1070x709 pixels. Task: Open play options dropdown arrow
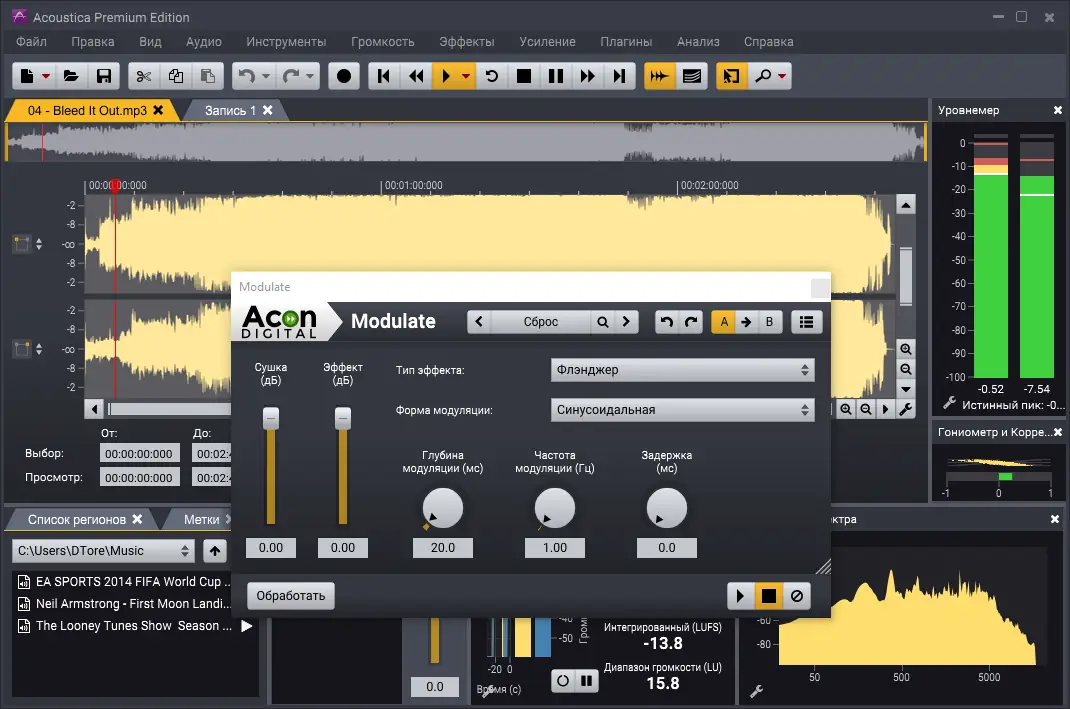tap(465, 76)
